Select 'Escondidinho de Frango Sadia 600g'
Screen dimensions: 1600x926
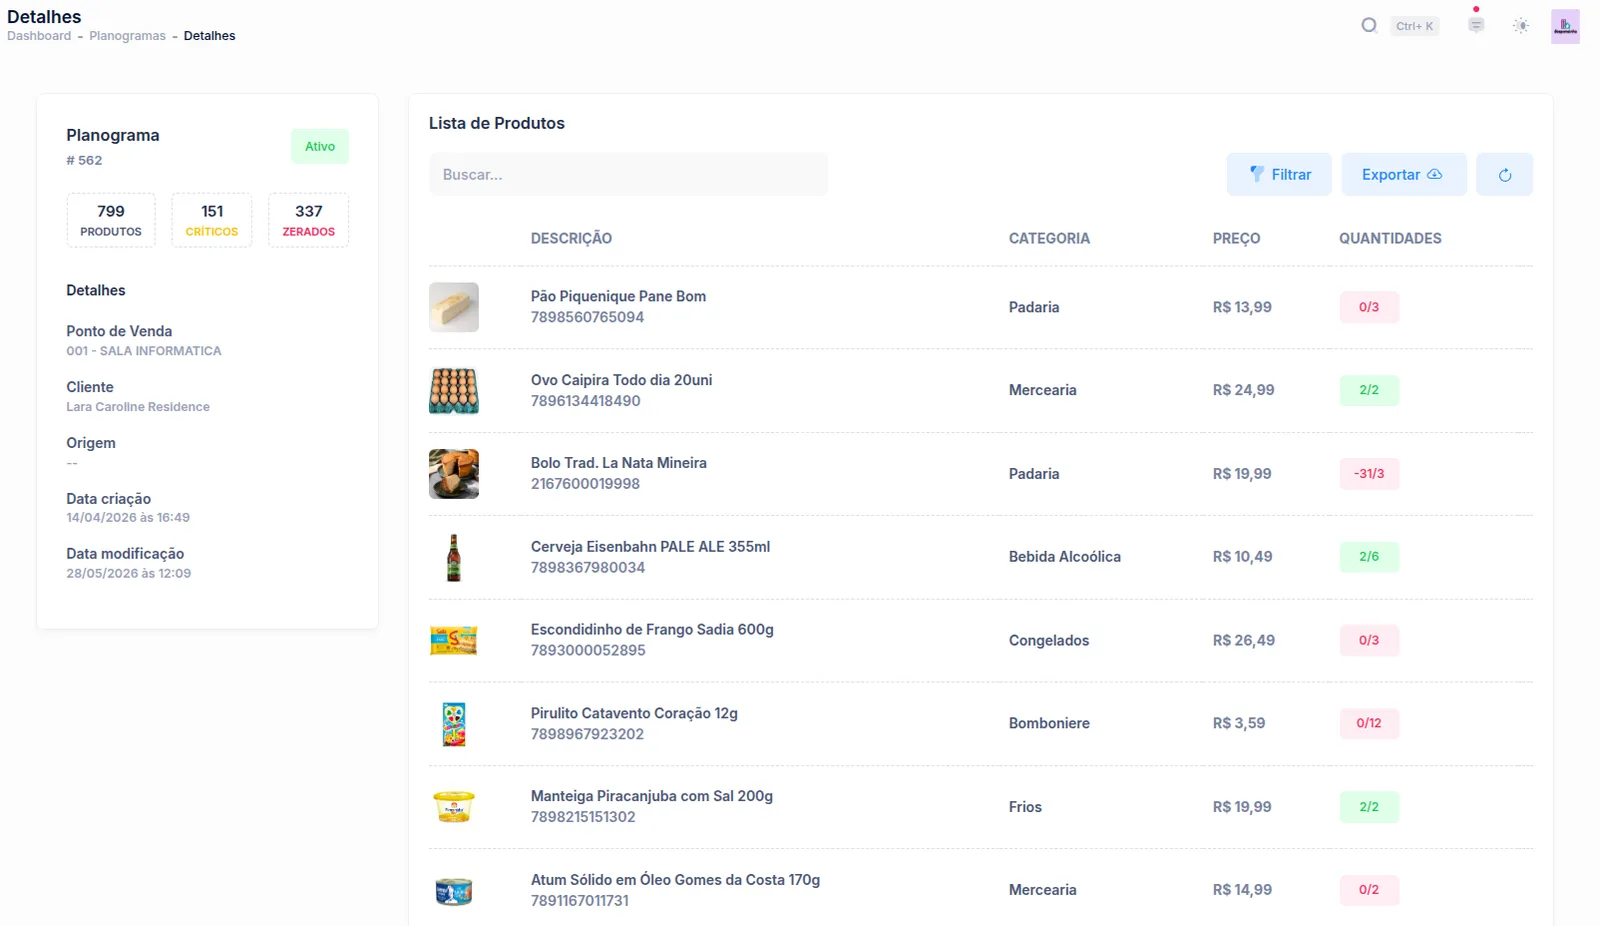click(652, 630)
